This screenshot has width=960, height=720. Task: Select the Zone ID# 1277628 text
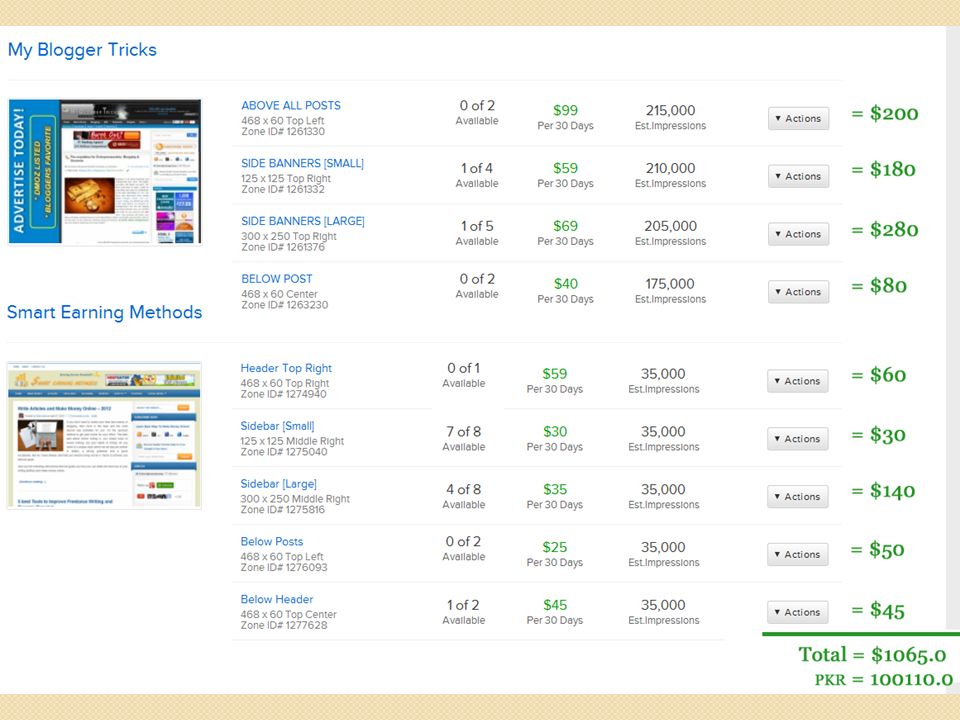click(x=283, y=625)
